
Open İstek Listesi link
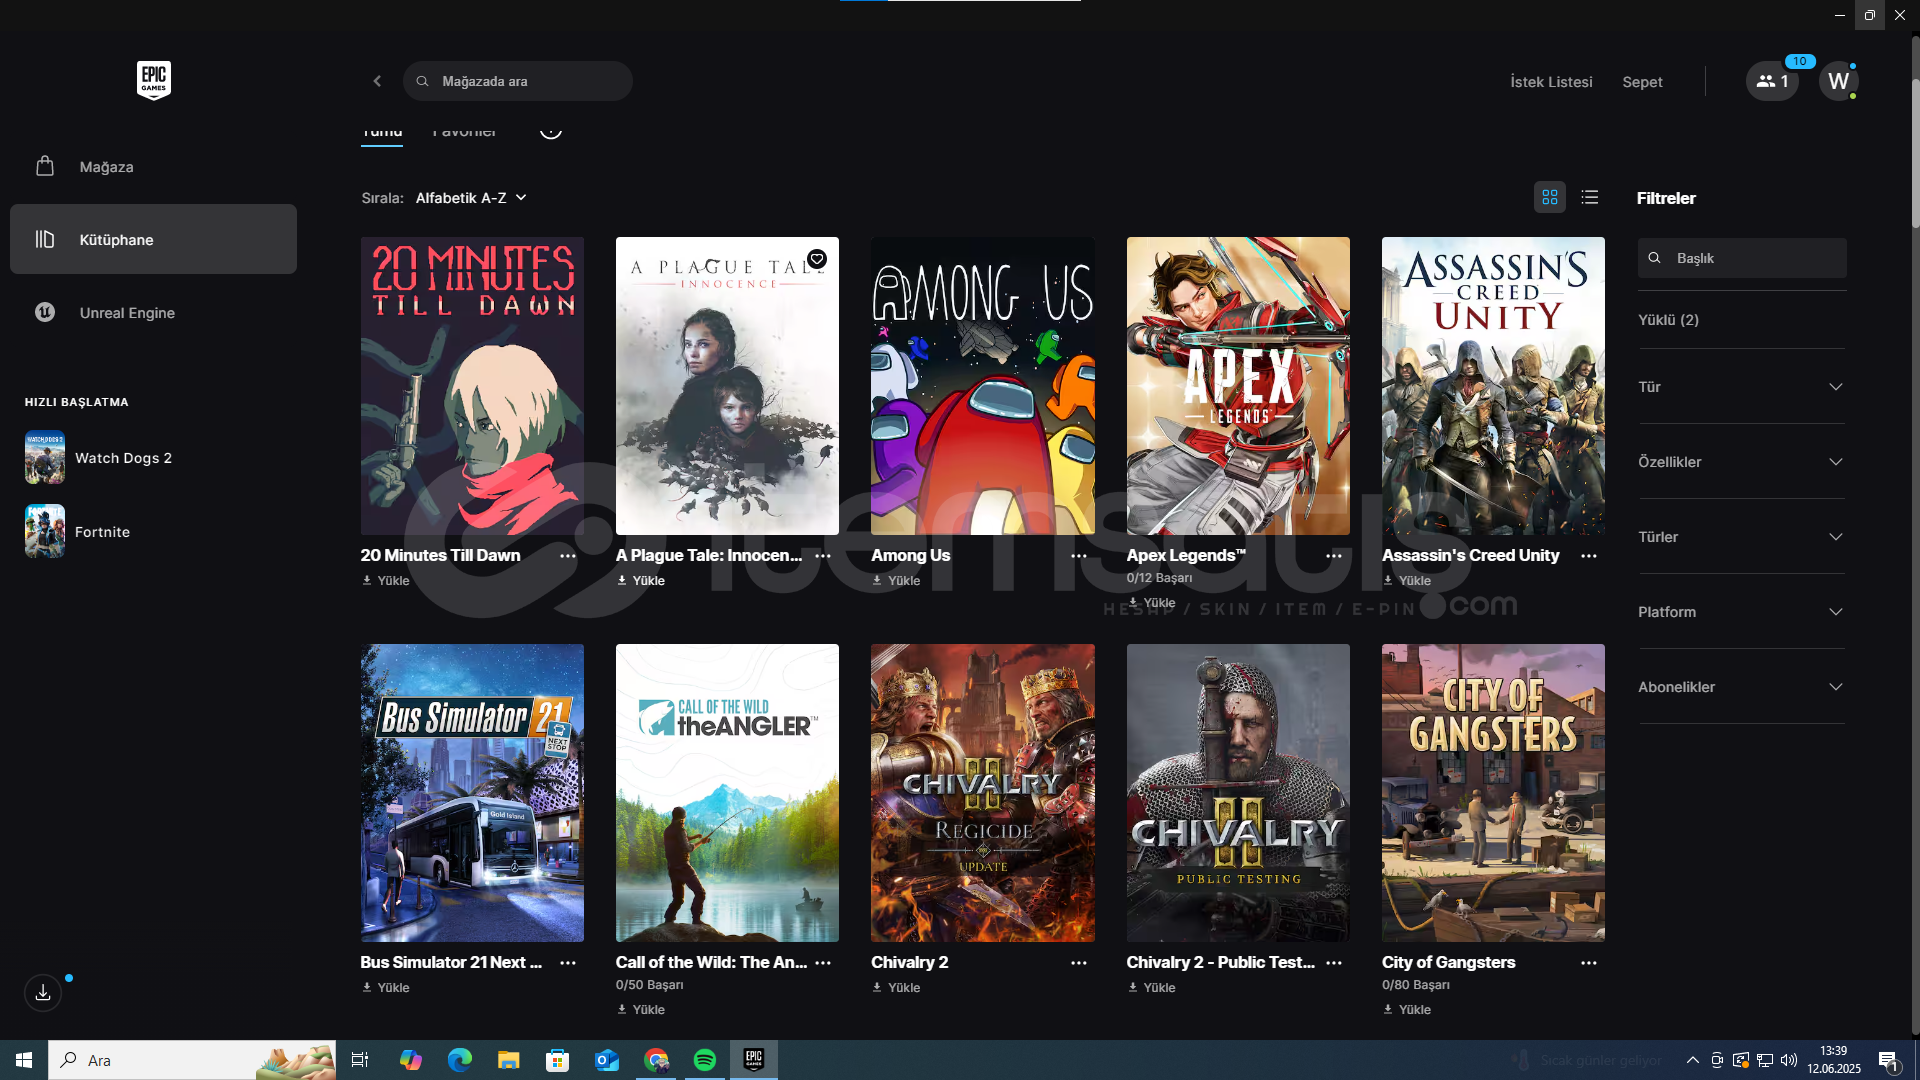coord(1551,82)
